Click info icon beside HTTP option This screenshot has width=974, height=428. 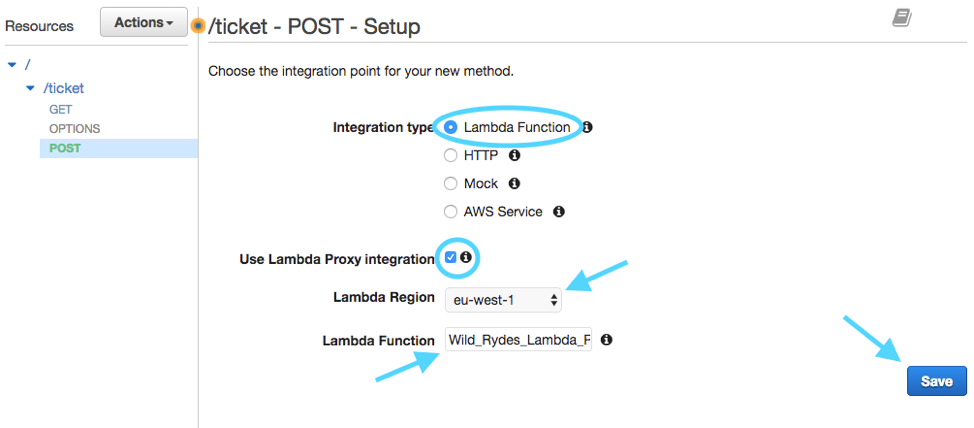tap(514, 155)
